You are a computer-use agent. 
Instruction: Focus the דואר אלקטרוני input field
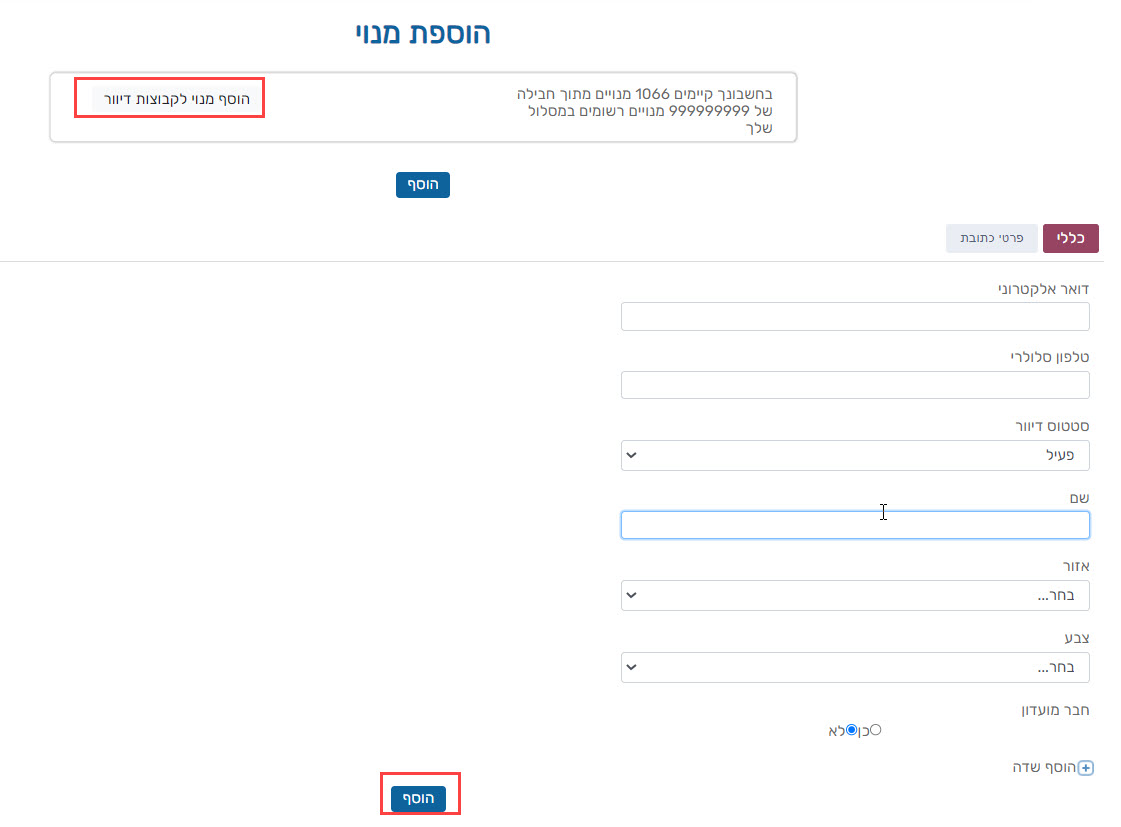[x=855, y=317]
